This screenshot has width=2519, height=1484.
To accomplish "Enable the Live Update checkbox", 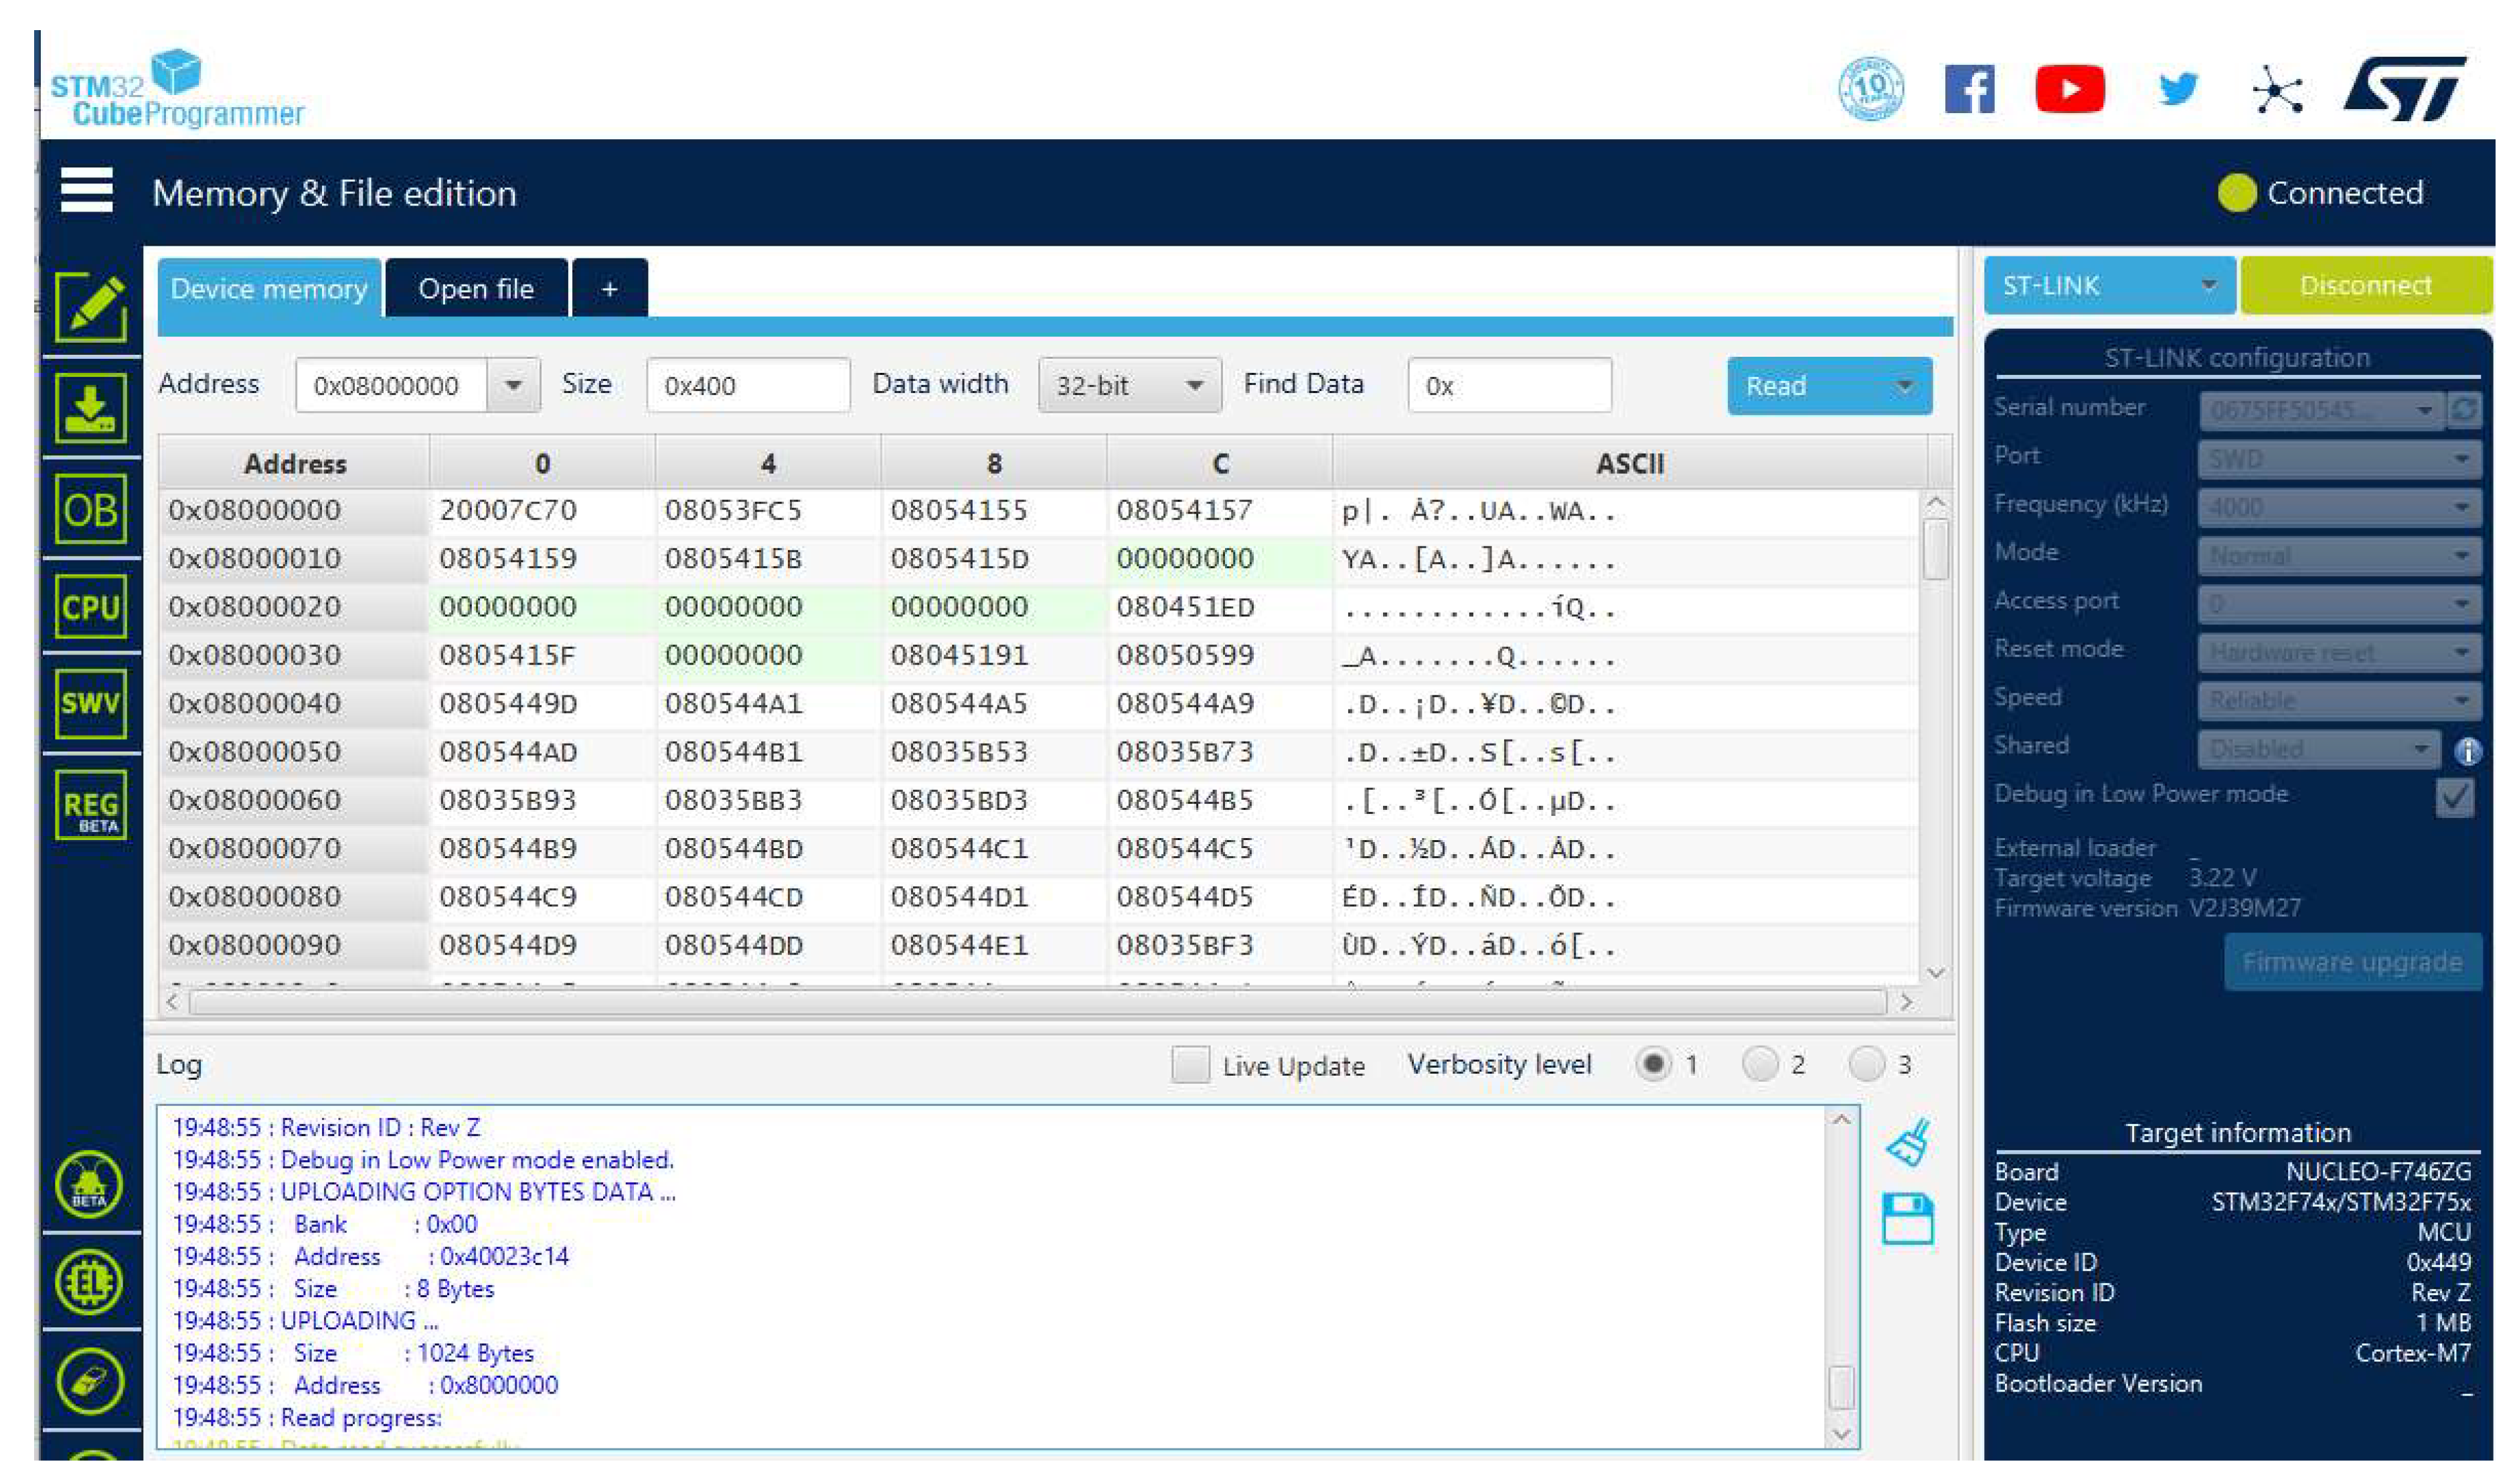I will click(1190, 1066).
